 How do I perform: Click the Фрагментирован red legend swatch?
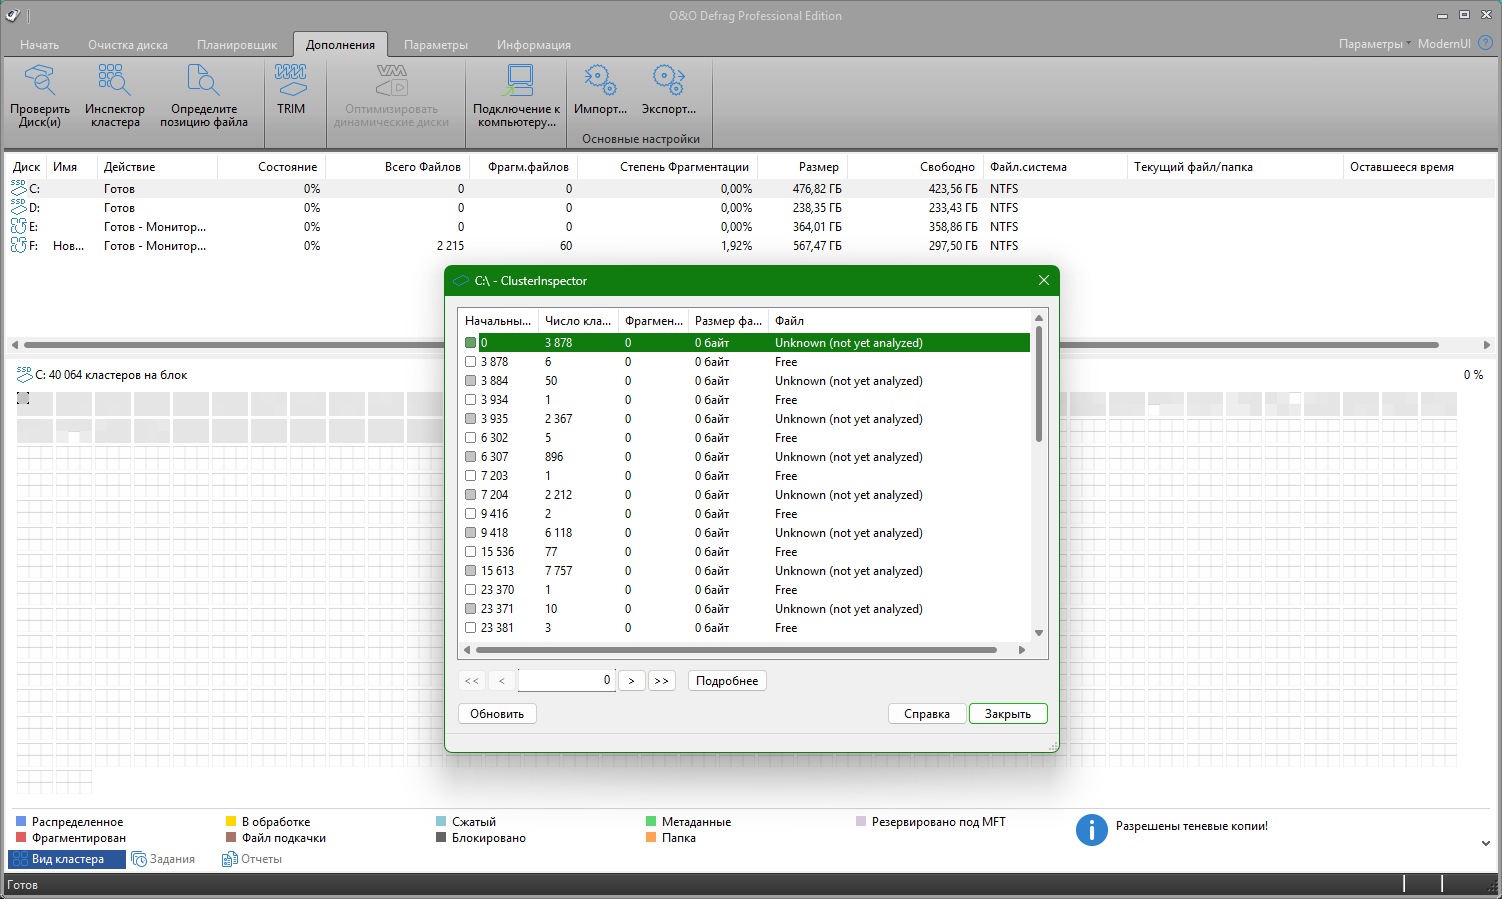(x=21, y=838)
